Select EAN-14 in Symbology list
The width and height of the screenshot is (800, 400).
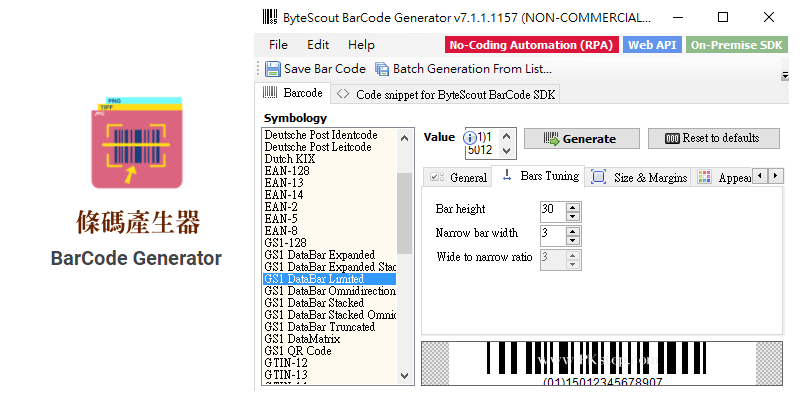[x=330, y=195]
